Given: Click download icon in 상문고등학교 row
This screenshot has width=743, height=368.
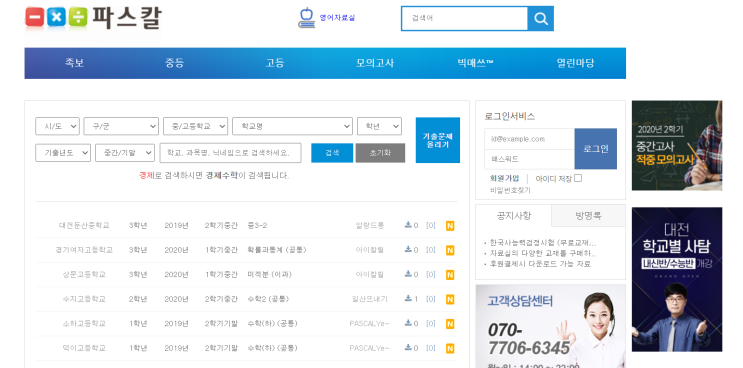Looking at the screenshot, I should (408, 274).
